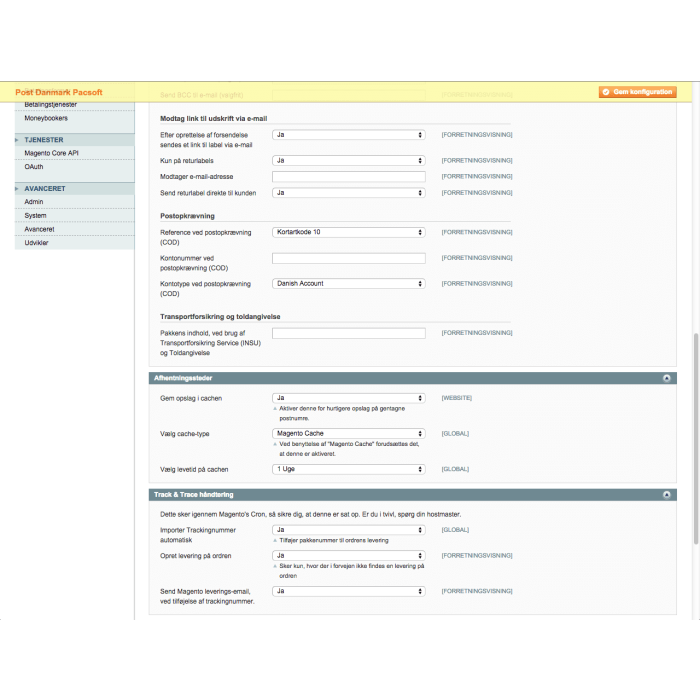Viewport: 700px width, 700px height.
Task: Click the [GLOBAL] label beside Vælg cache-type
Action: pyautogui.click(x=455, y=433)
